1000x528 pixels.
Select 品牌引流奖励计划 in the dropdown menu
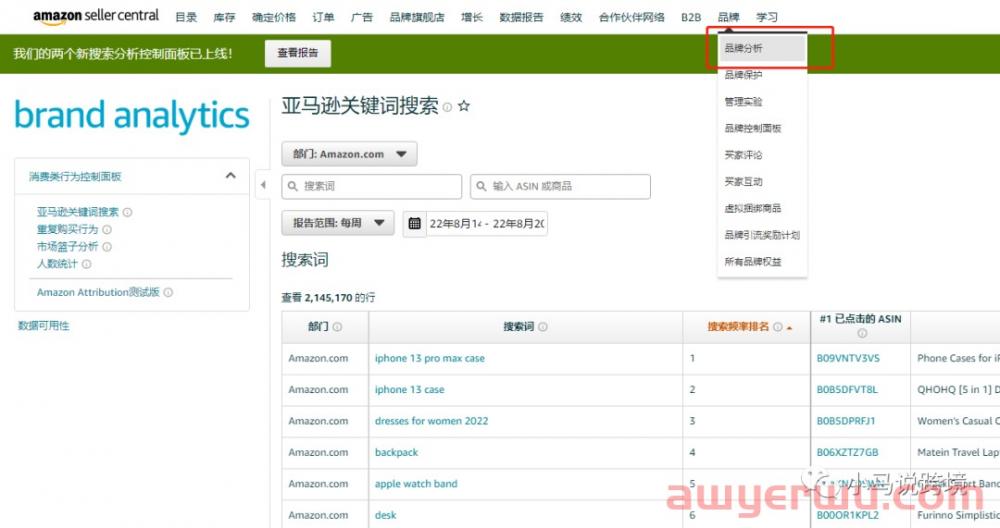(762, 235)
